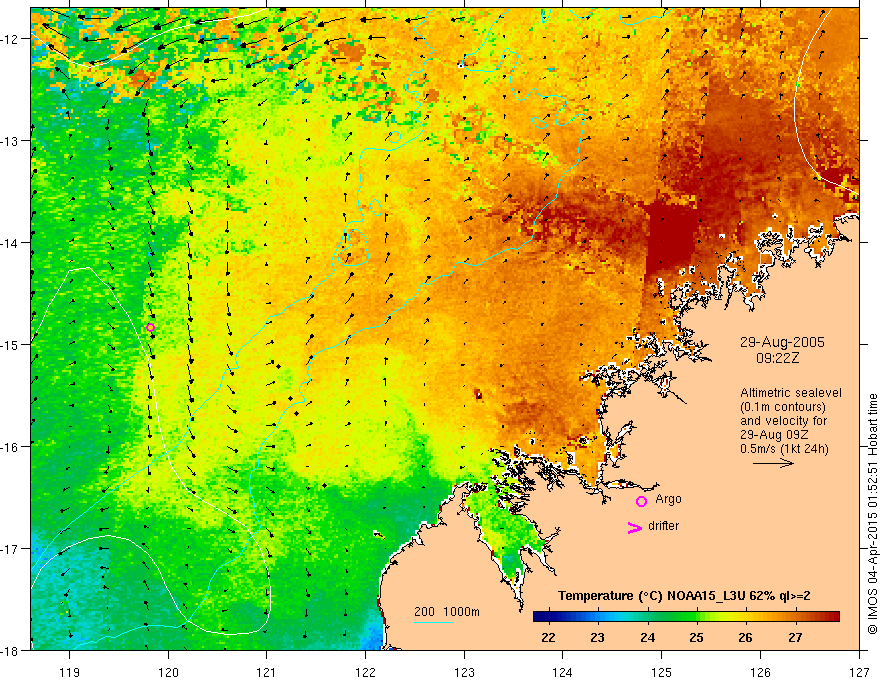Image resolution: width=880 pixels, height=680 pixels.
Task: Click the 'Altimetric sealevel' text line
Action: [791, 393]
